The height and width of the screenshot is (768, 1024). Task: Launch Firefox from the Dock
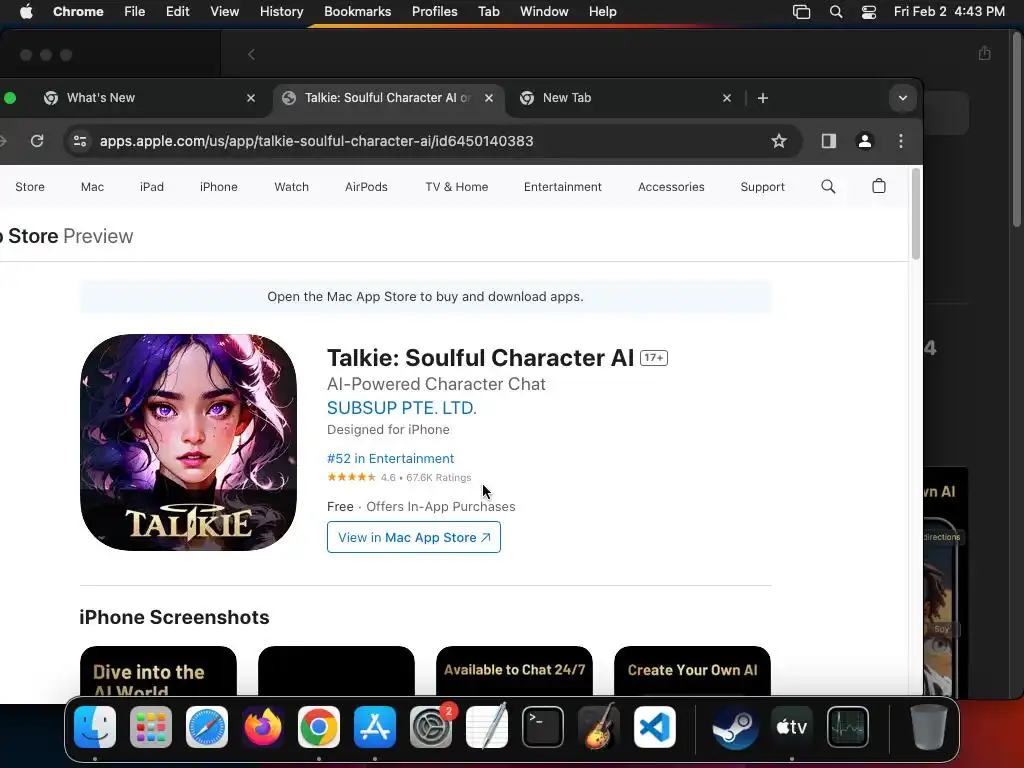[263, 727]
